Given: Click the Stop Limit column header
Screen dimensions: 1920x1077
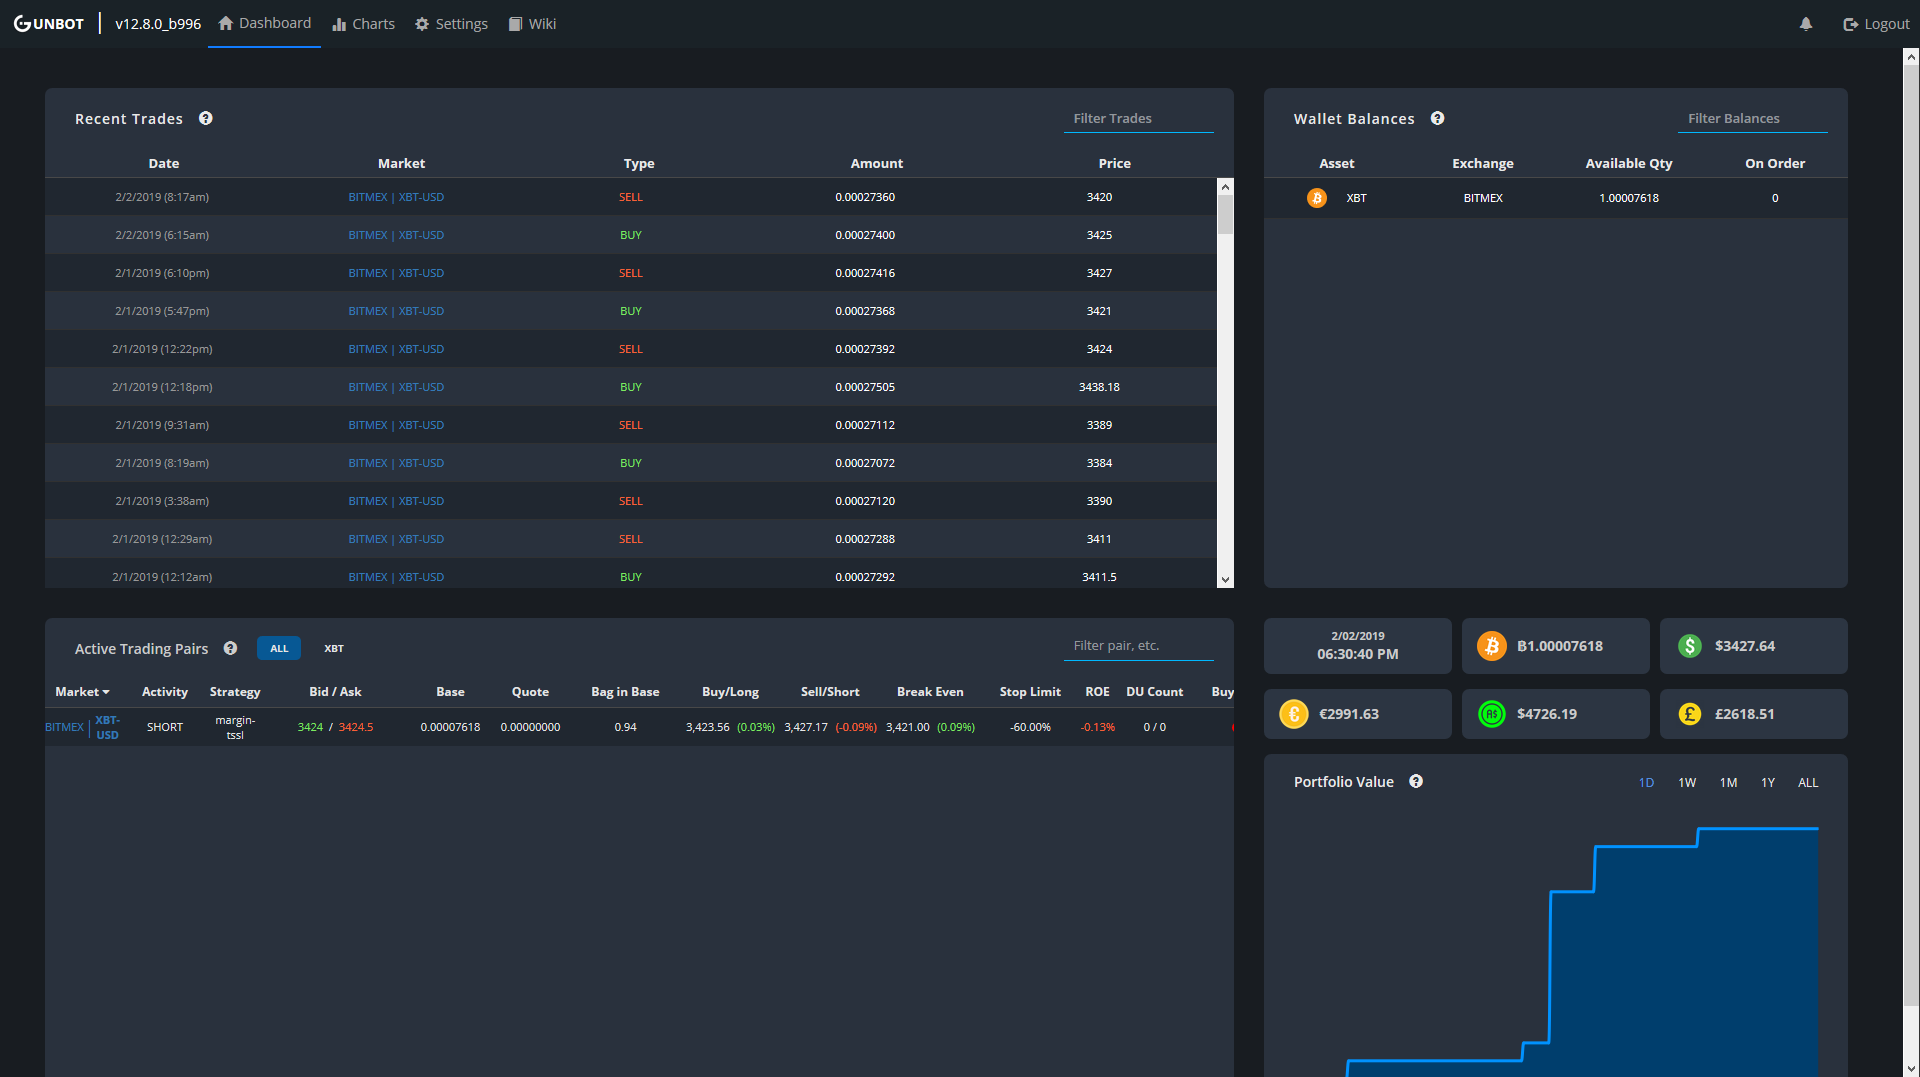Looking at the screenshot, I should pos(1030,692).
